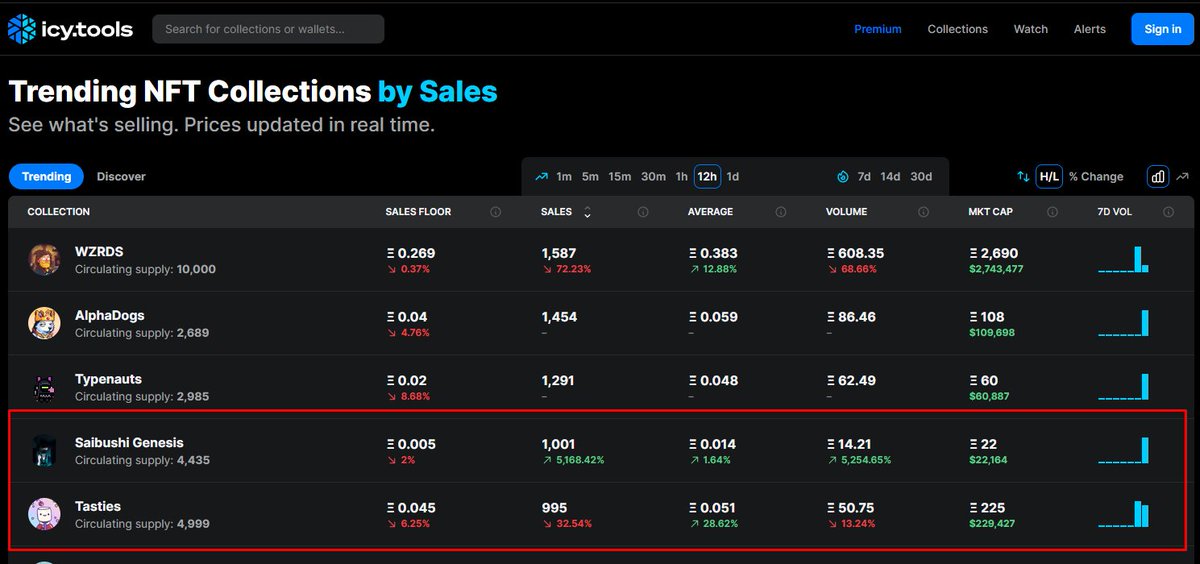
Task: Click the AVERAGE column header
Action: tap(710, 212)
